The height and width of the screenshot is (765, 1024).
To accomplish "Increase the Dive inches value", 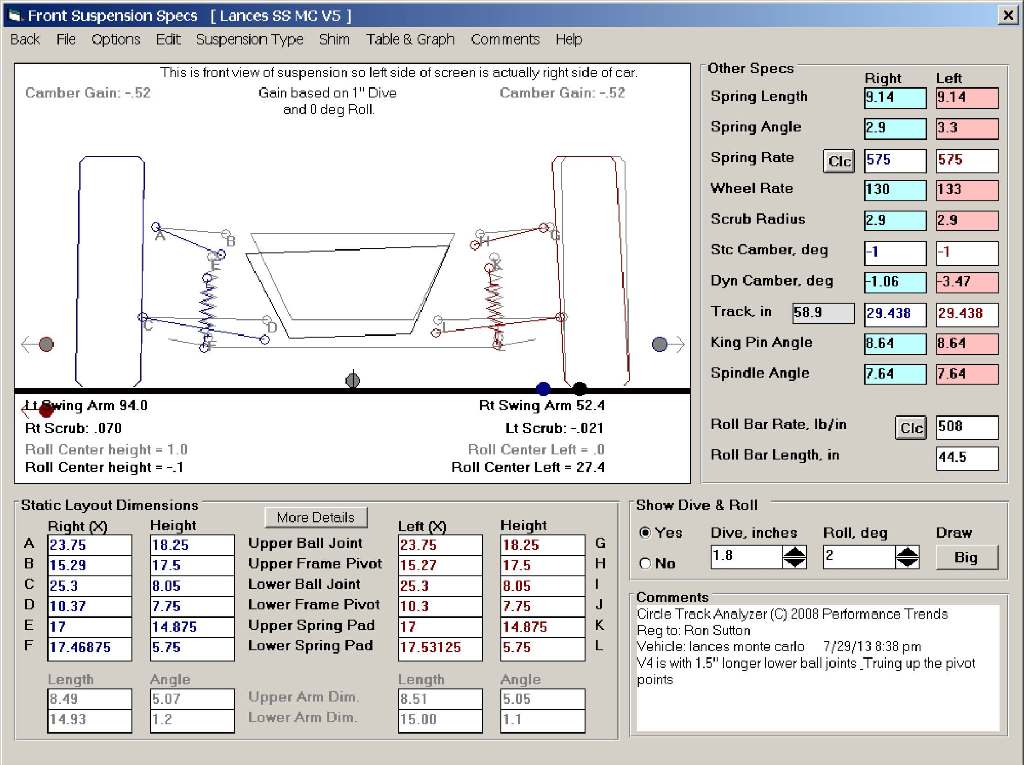I will [x=794, y=551].
